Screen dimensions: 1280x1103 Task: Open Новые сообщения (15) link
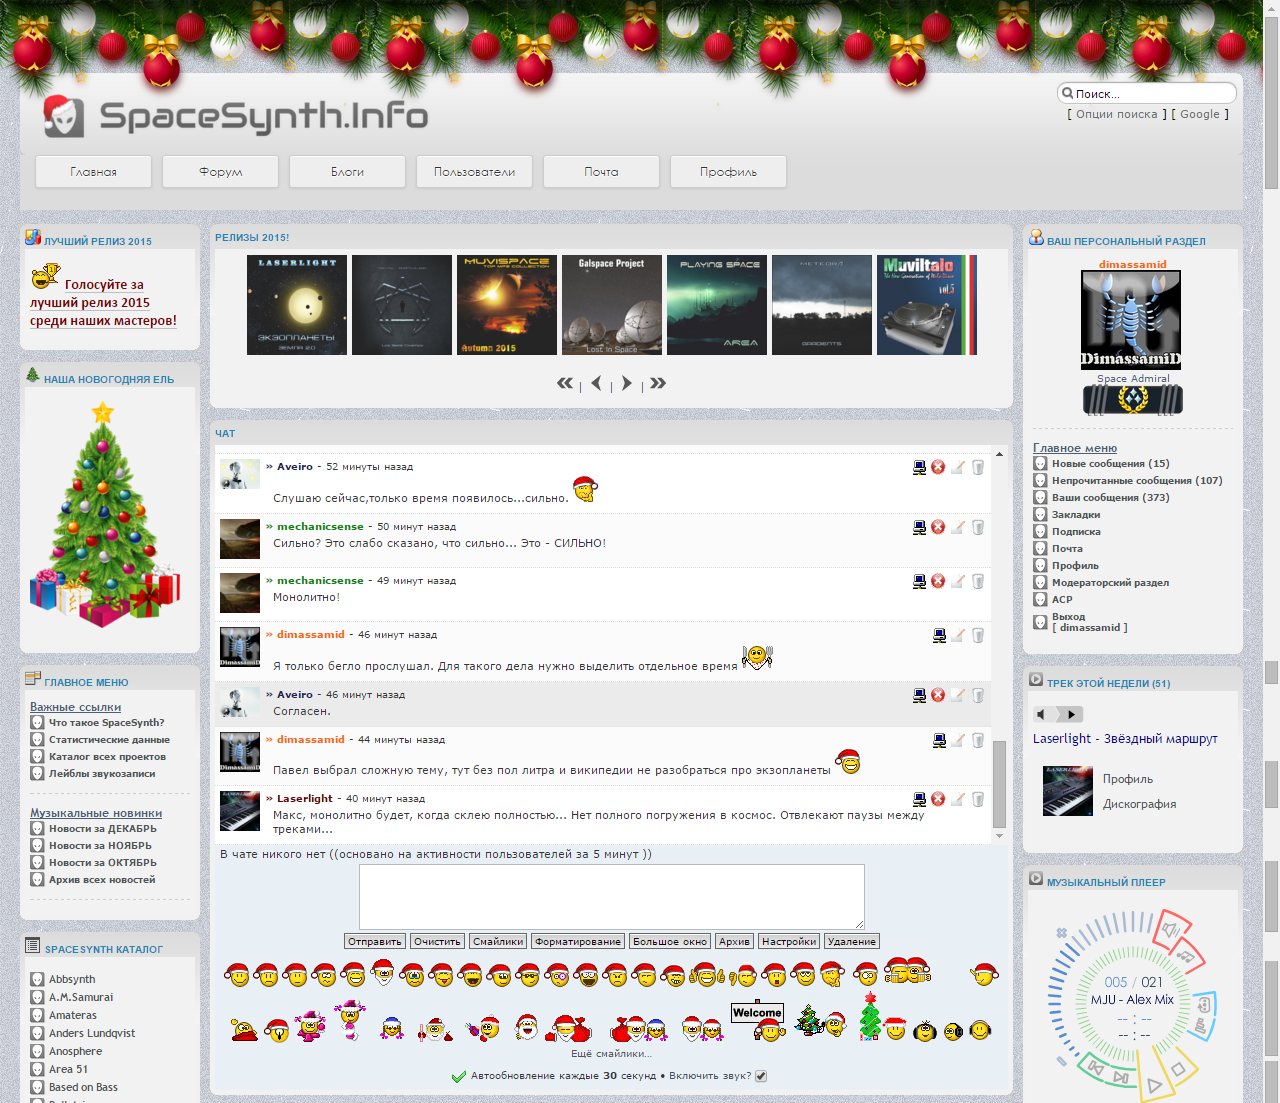point(1110,463)
